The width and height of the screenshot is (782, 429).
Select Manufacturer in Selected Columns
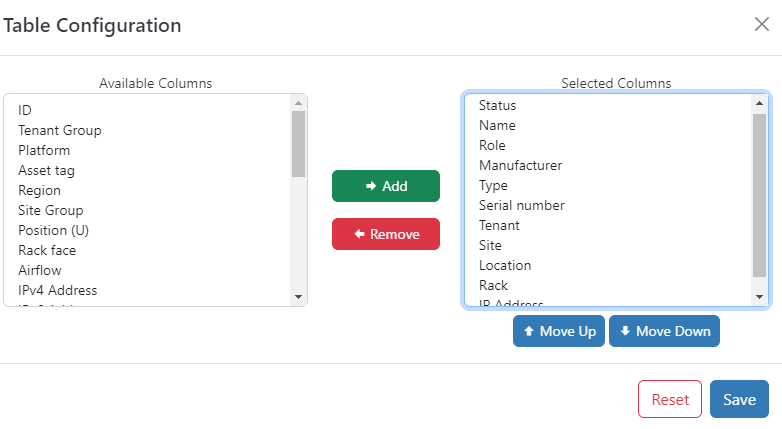[x=608, y=165]
